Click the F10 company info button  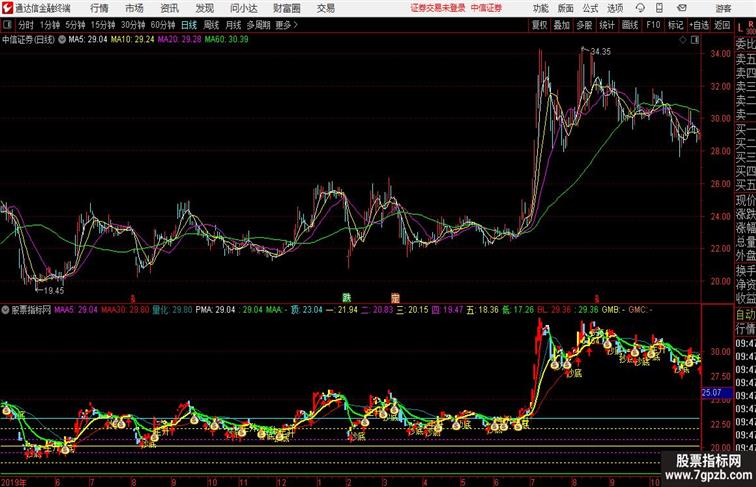click(x=653, y=25)
